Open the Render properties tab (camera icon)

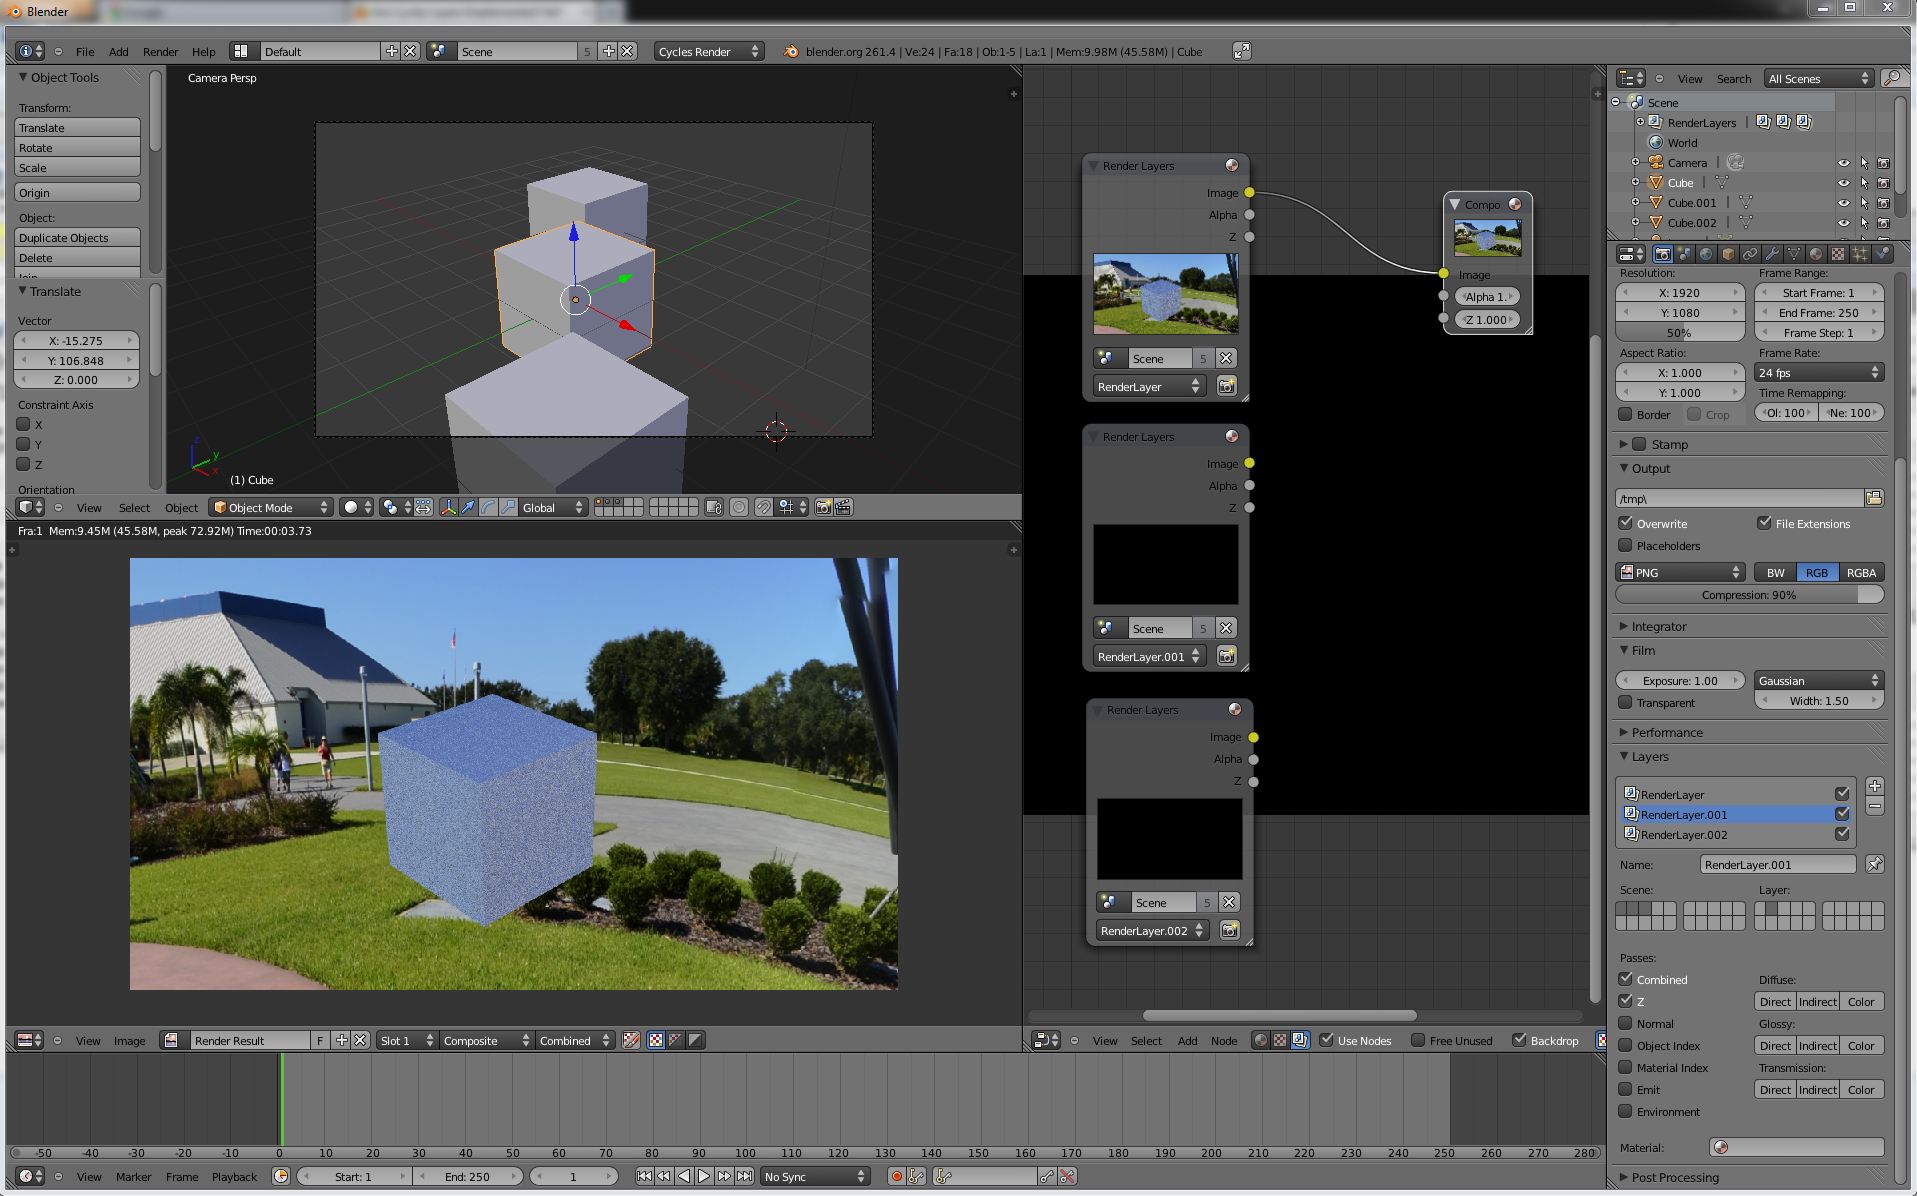click(x=1662, y=254)
